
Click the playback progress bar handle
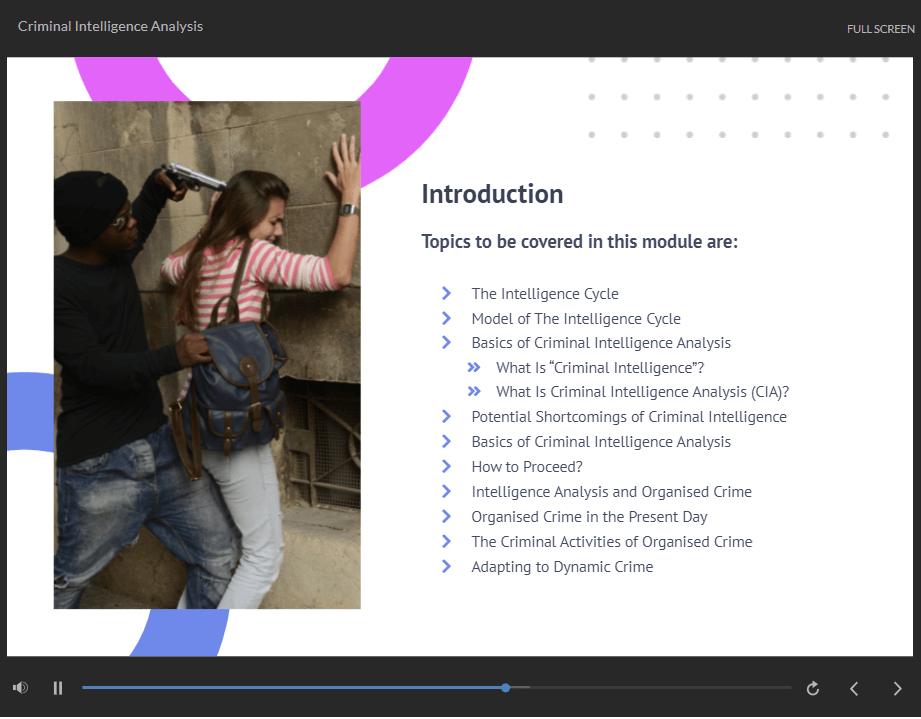(x=506, y=687)
